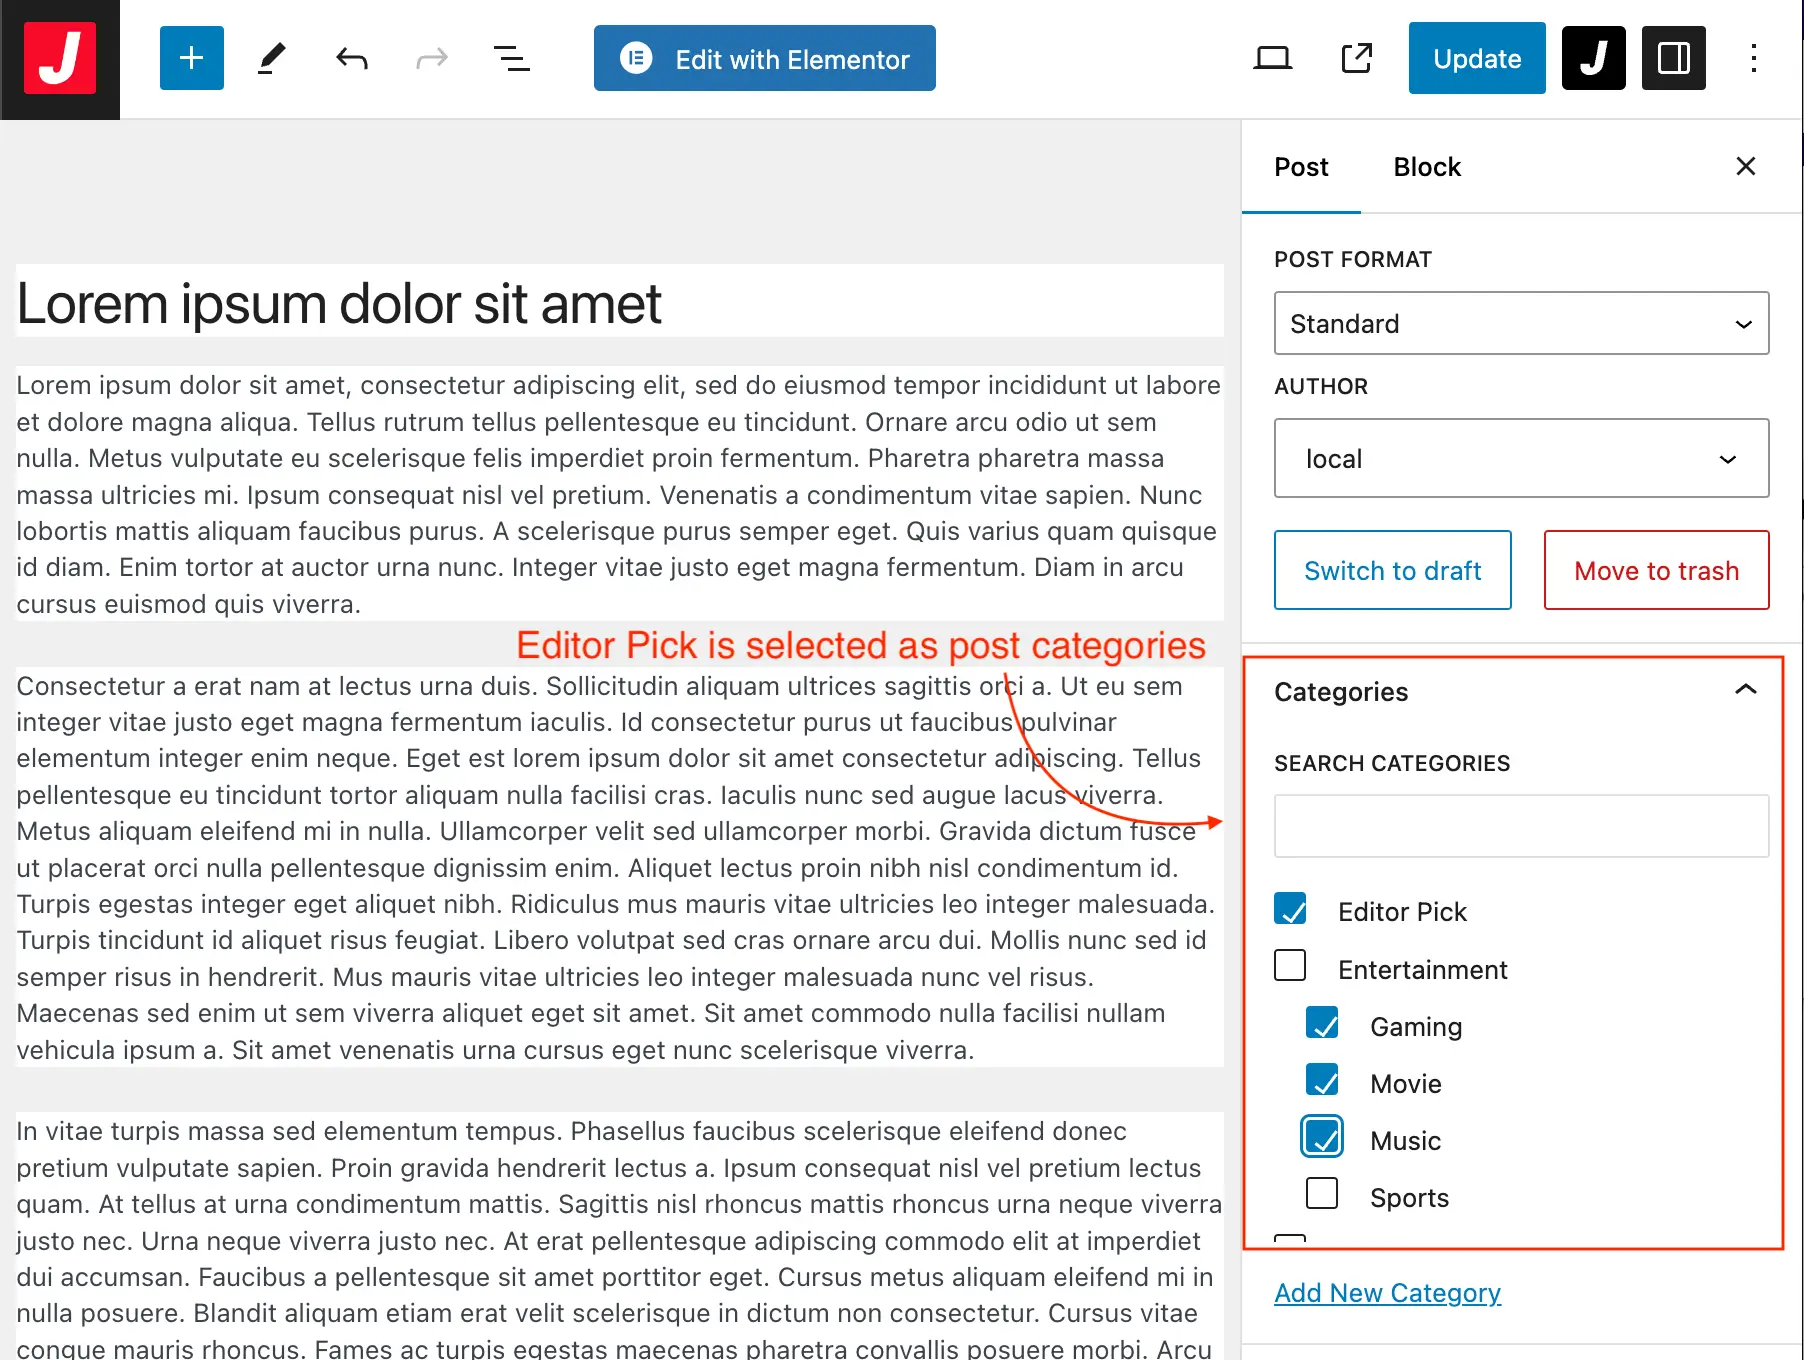Viewport: 1804px width, 1360px height.
Task: Open the Author dropdown showing local
Action: 1520,458
